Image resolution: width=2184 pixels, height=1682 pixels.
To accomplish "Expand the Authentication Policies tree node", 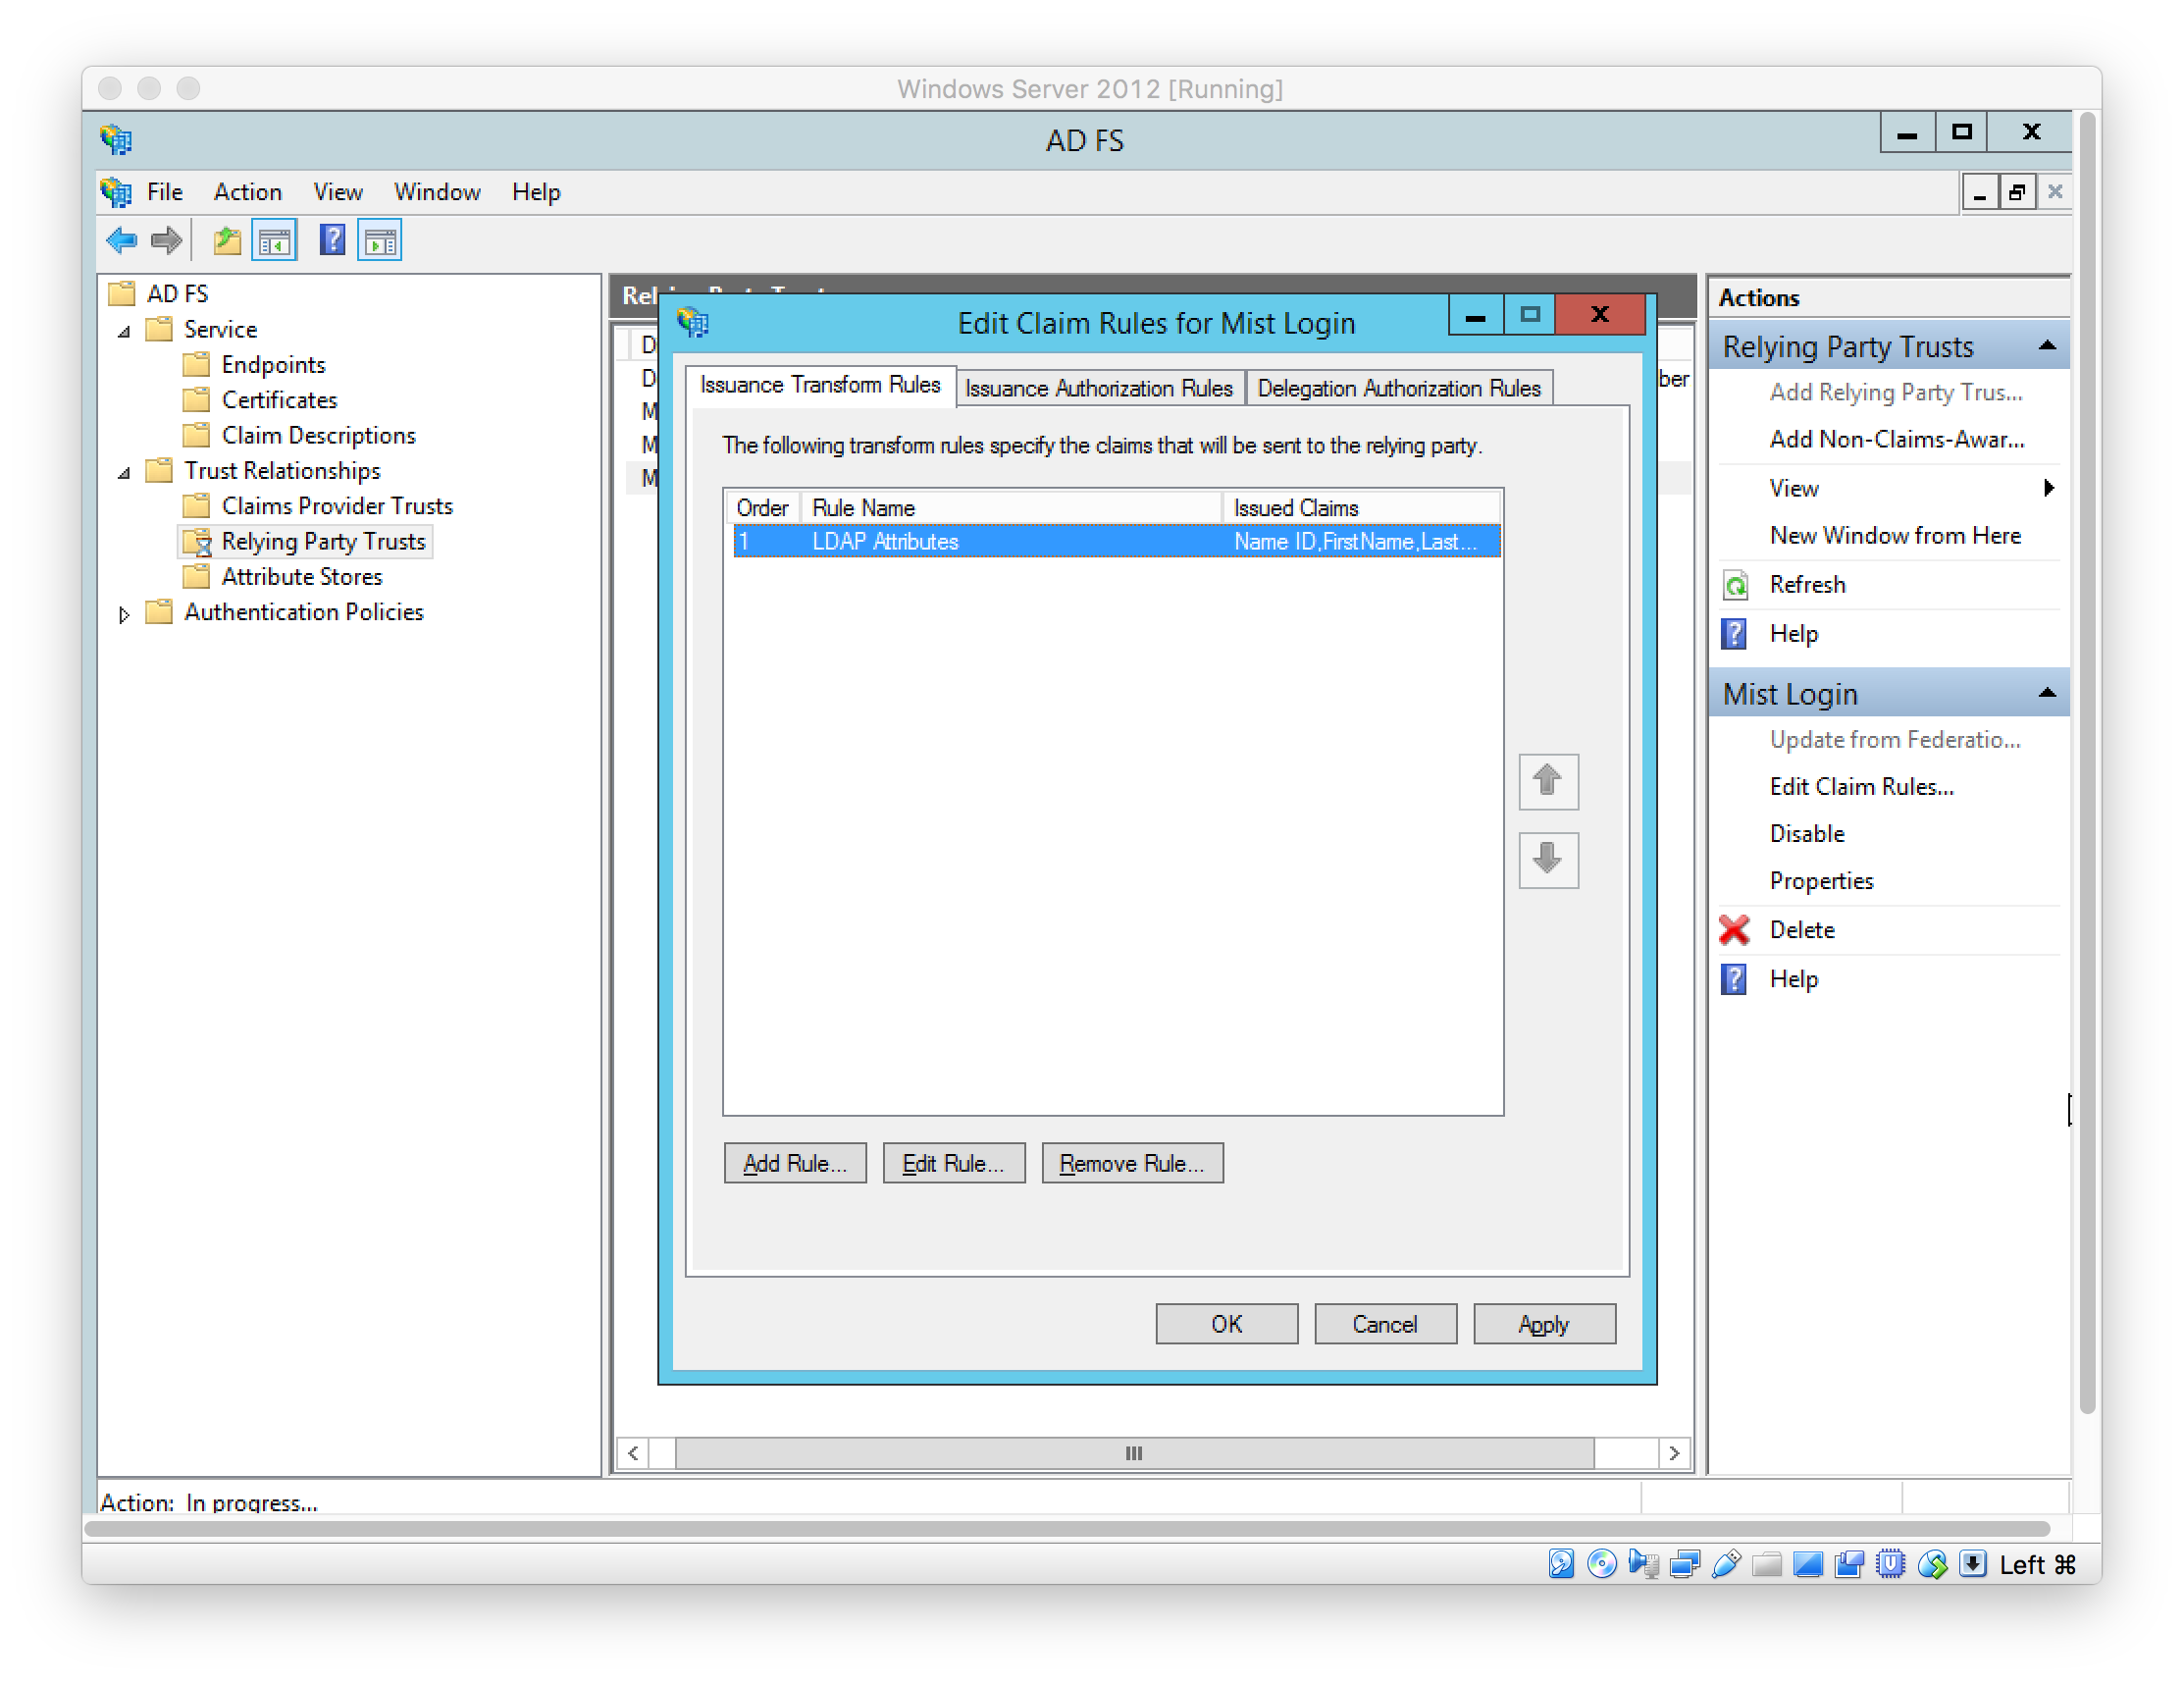I will pos(124,614).
